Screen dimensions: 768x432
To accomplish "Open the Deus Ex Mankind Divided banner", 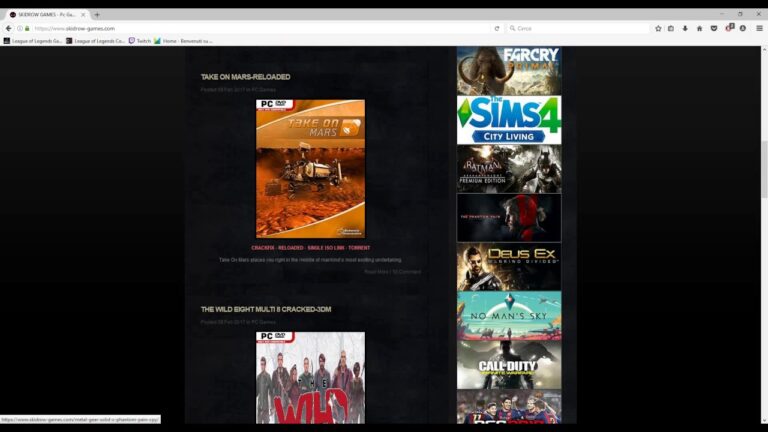I will 509,267.
